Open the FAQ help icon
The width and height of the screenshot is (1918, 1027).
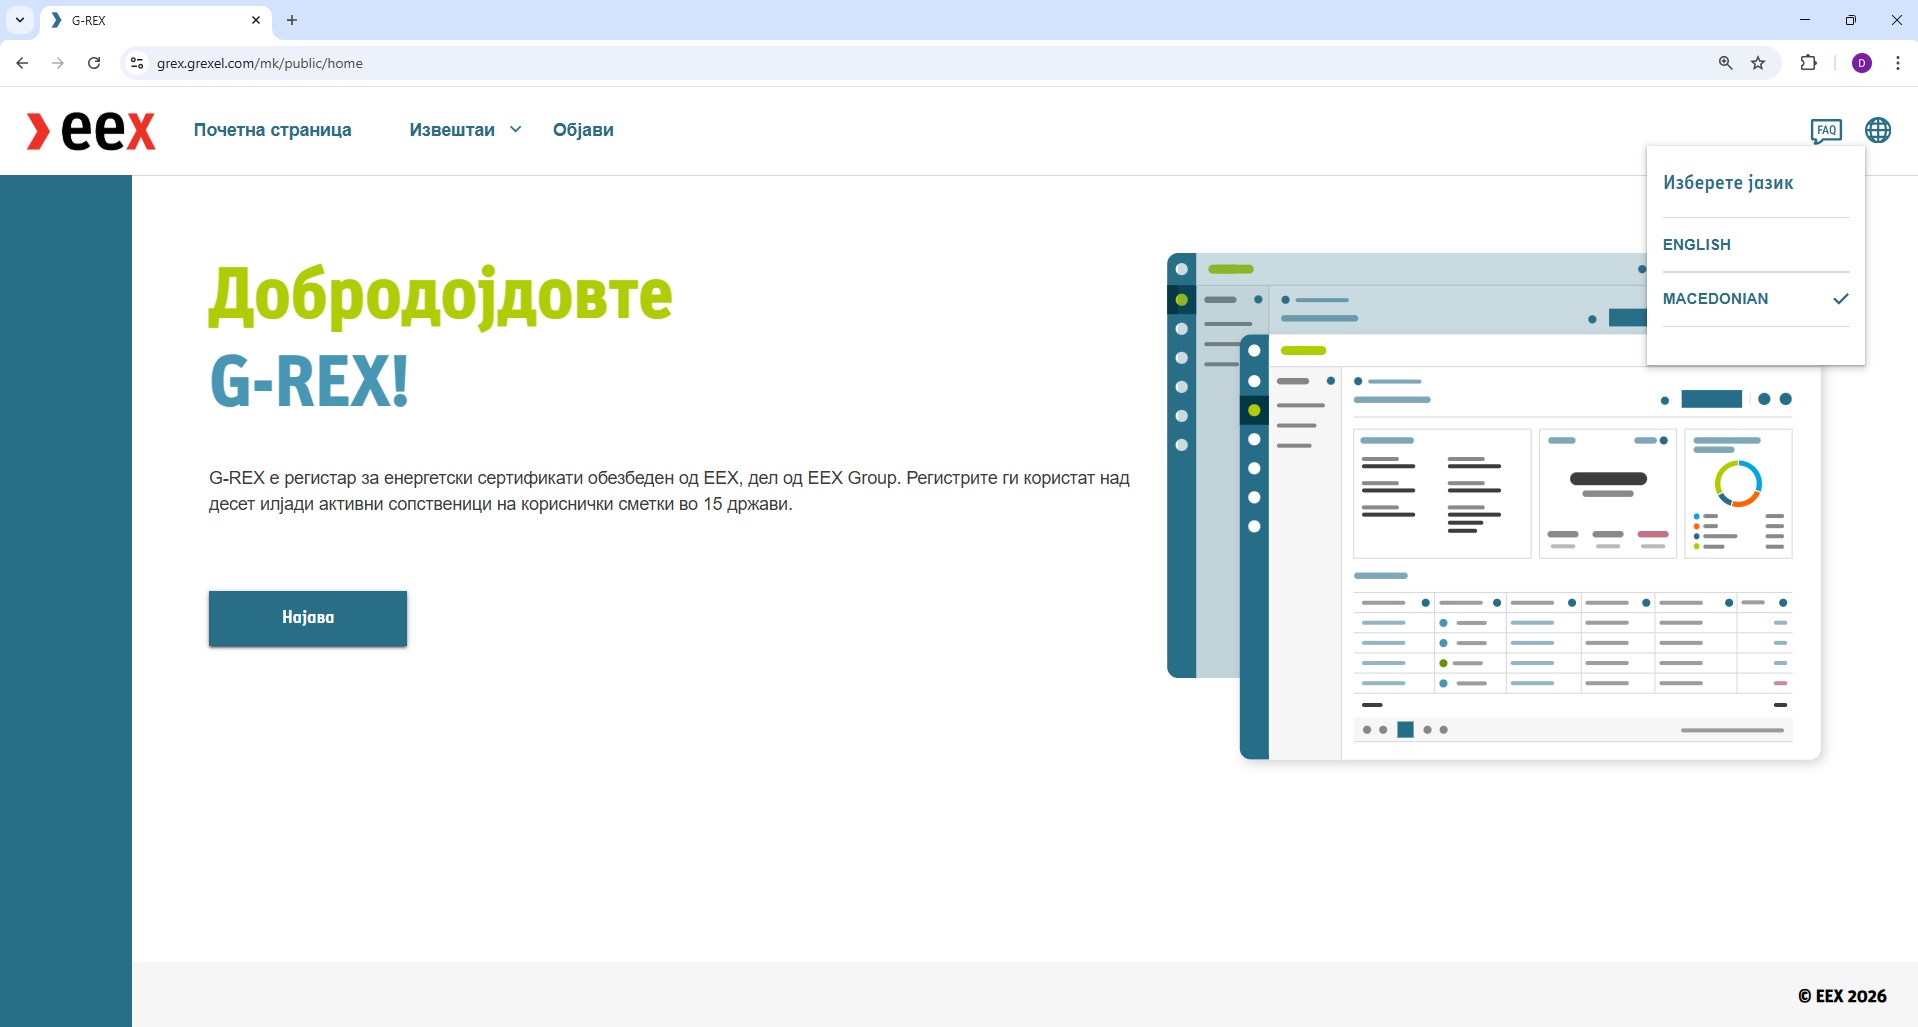pos(1826,130)
